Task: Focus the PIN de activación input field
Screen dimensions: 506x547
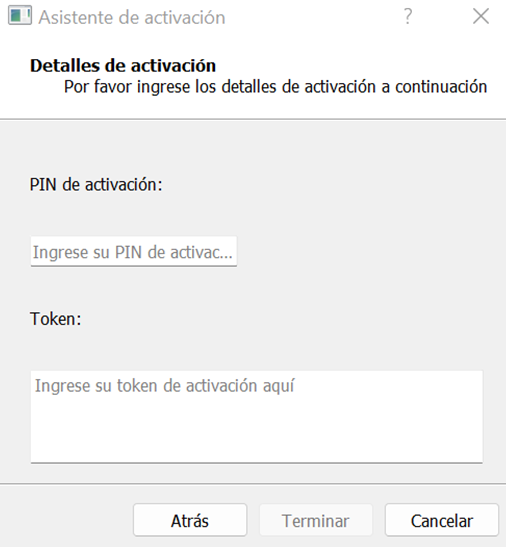Action: 134,252
